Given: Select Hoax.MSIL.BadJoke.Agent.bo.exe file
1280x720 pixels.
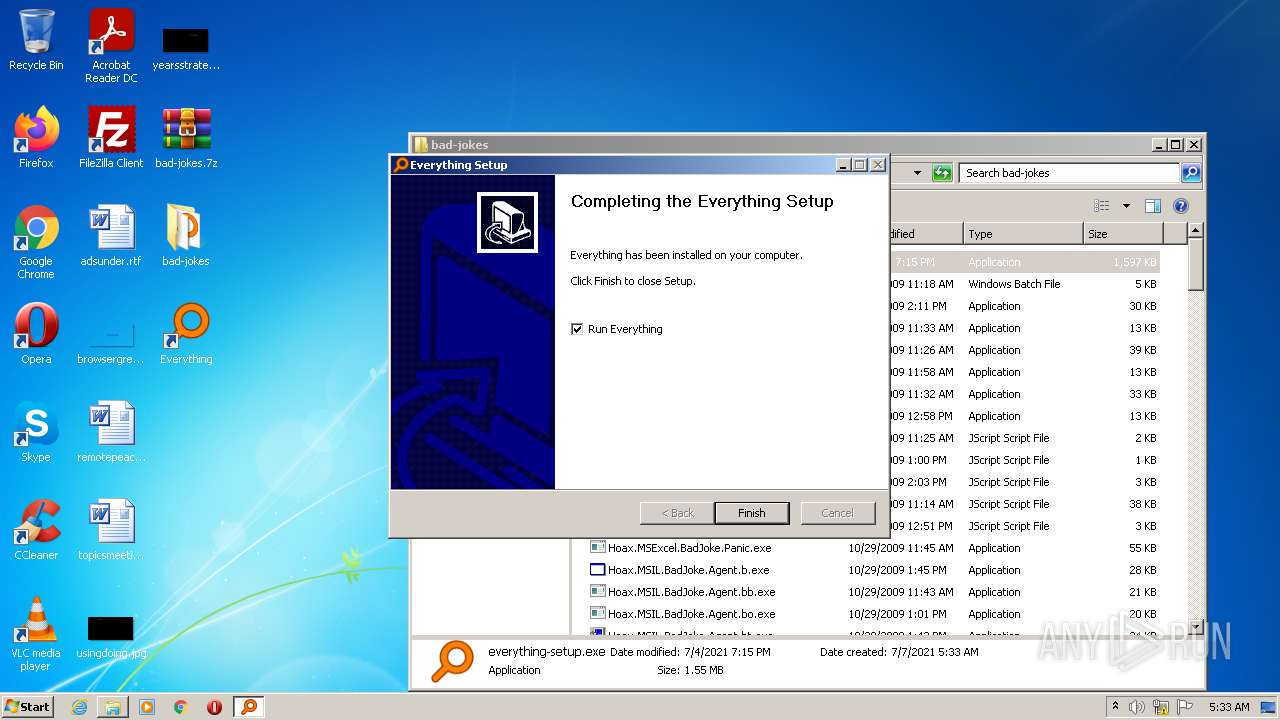Looking at the screenshot, I should [682, 614].
